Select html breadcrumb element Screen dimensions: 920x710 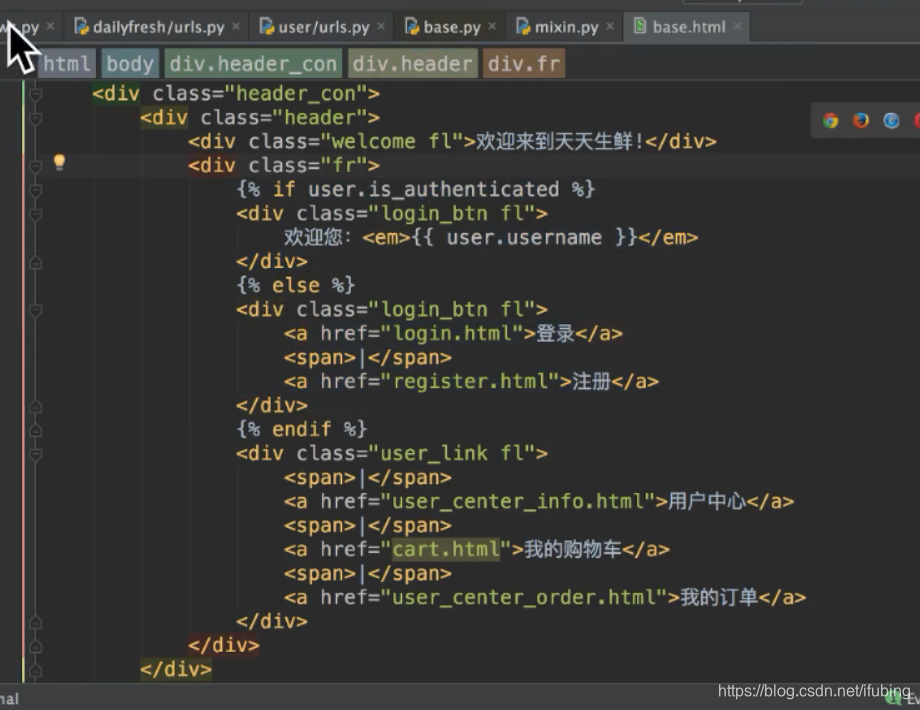(x=66, y=63)
